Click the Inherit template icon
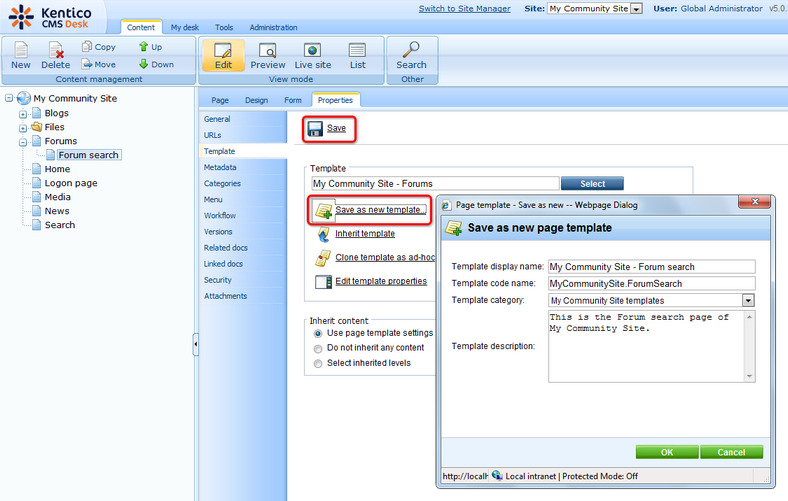Image resolution: width=788 pixels, height=501 pixels. click(323, 234)
